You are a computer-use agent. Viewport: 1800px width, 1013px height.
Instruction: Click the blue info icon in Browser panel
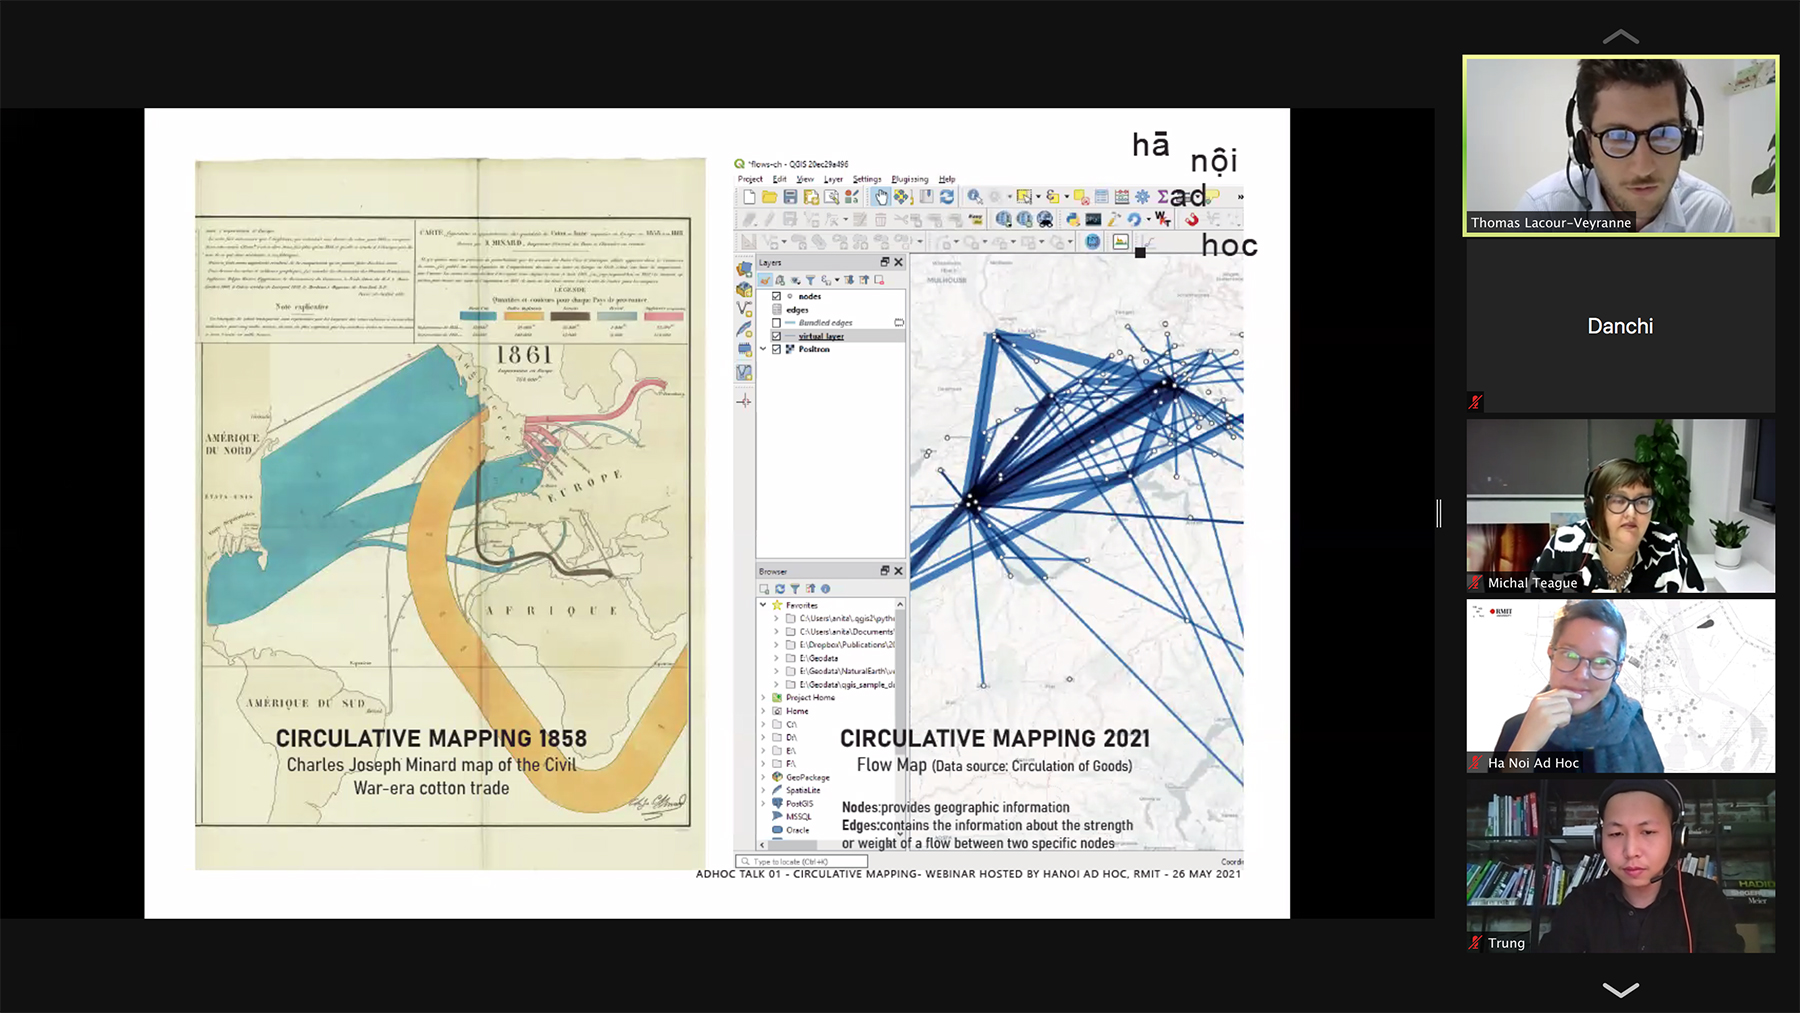[x=825, y=589]
